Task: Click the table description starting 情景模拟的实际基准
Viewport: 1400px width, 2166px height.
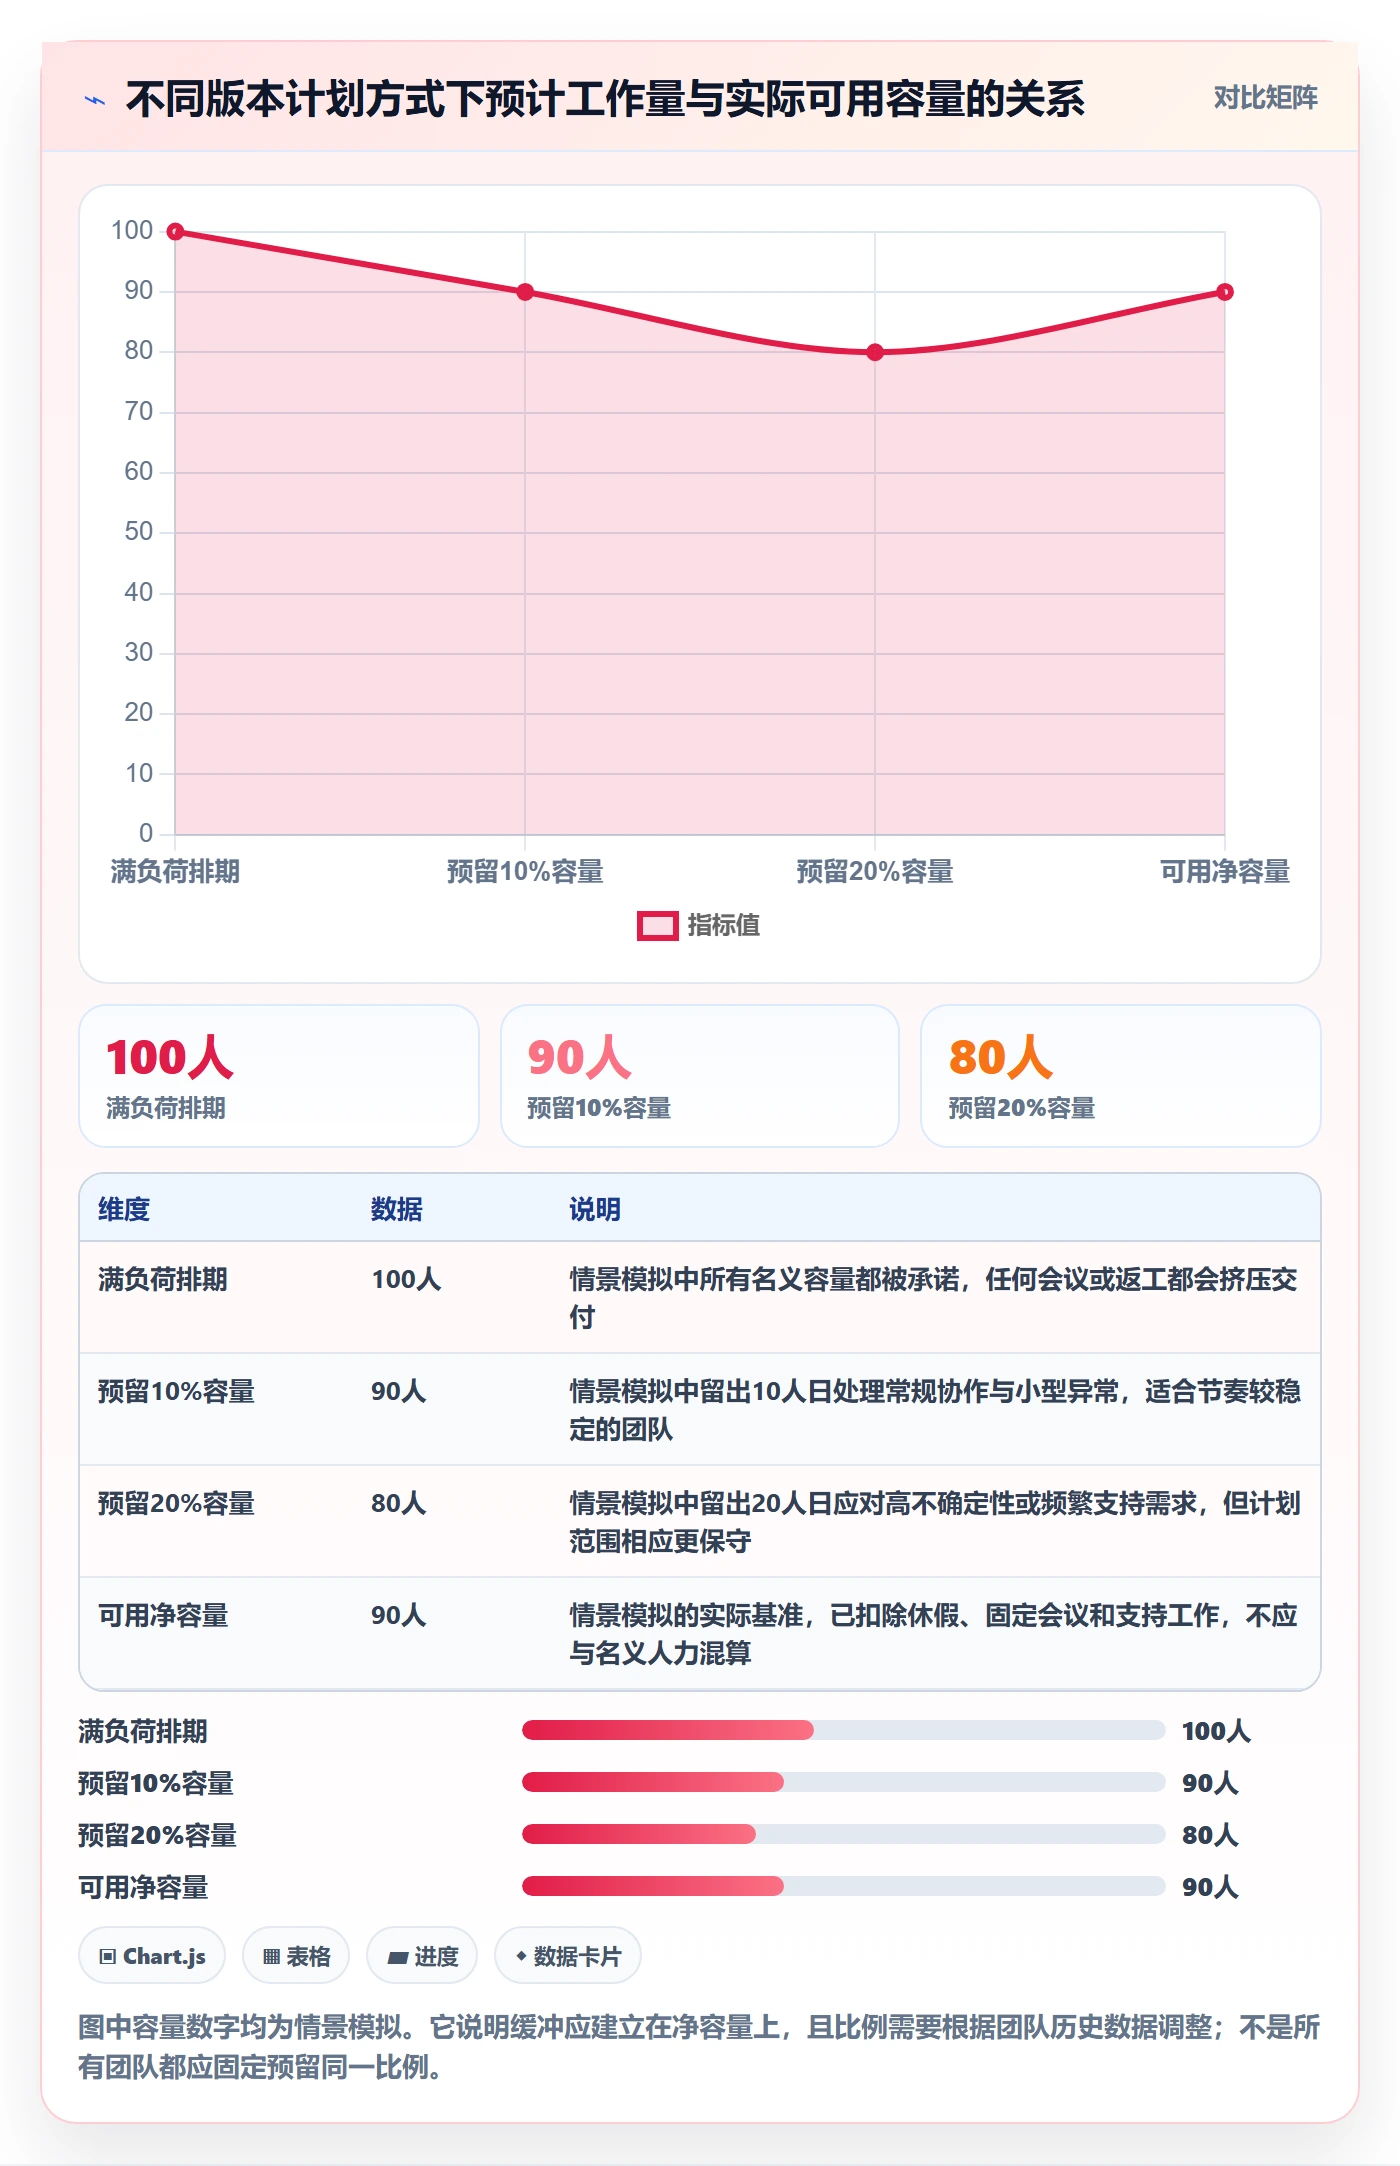Action: click(x=934, y=1634)
